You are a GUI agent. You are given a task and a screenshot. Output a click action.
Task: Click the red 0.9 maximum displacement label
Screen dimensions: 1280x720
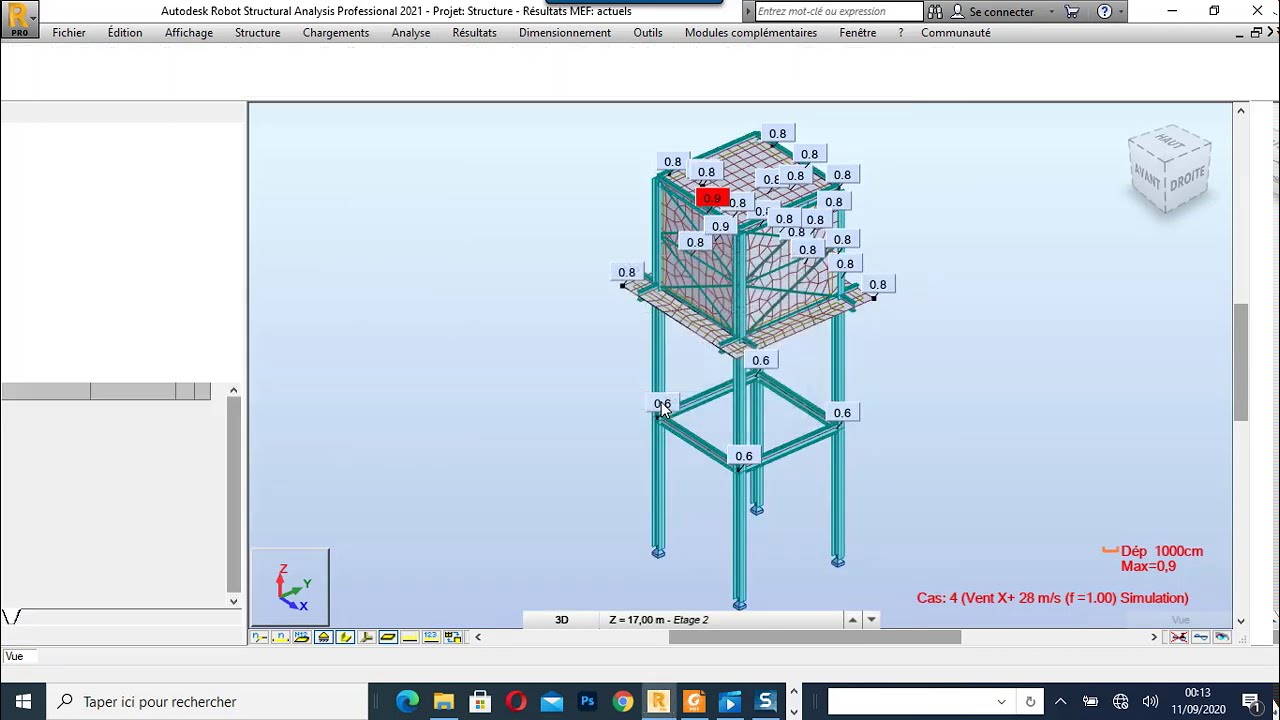[712, 198]
